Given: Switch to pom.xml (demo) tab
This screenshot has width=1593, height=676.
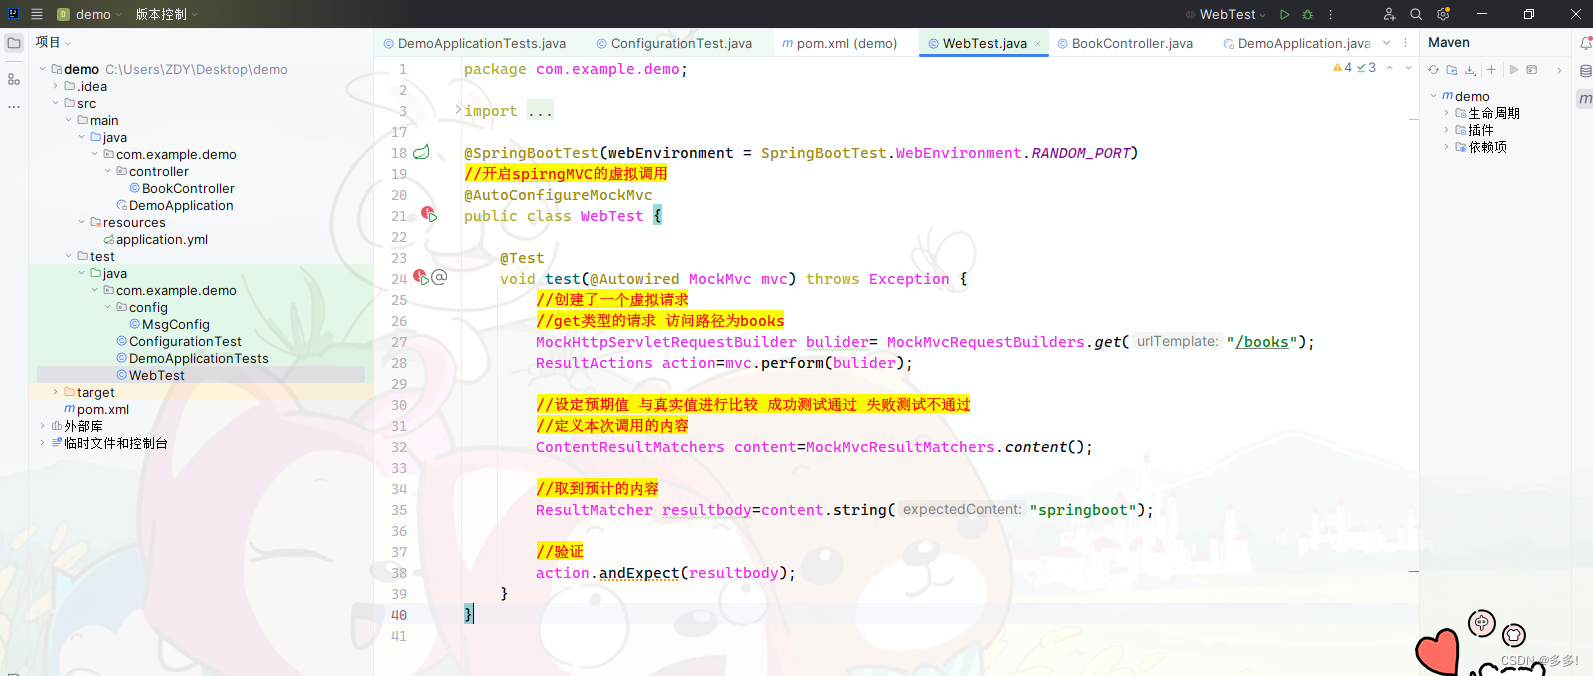Looking at the screenshot, I should point(839,43).
